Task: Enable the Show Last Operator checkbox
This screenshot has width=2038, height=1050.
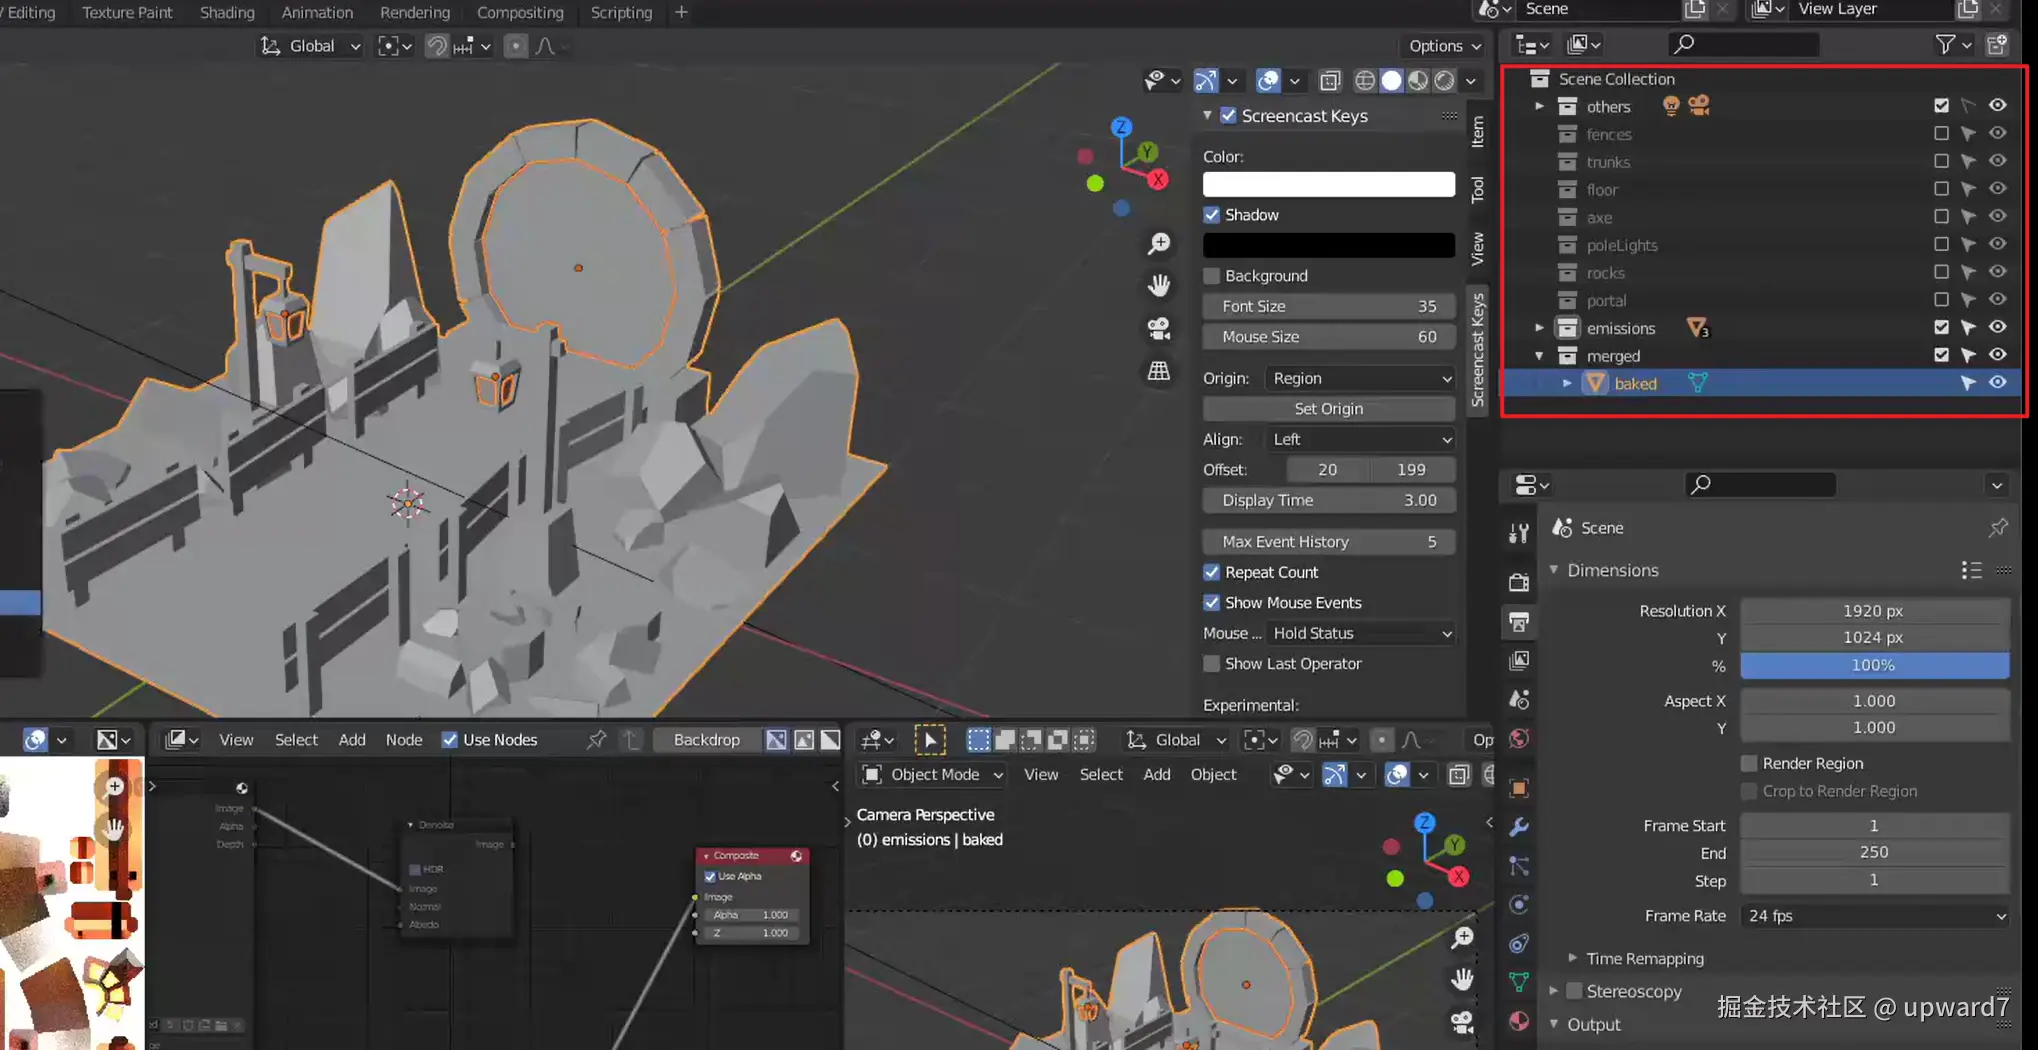Action: (x=1212, y=664)
